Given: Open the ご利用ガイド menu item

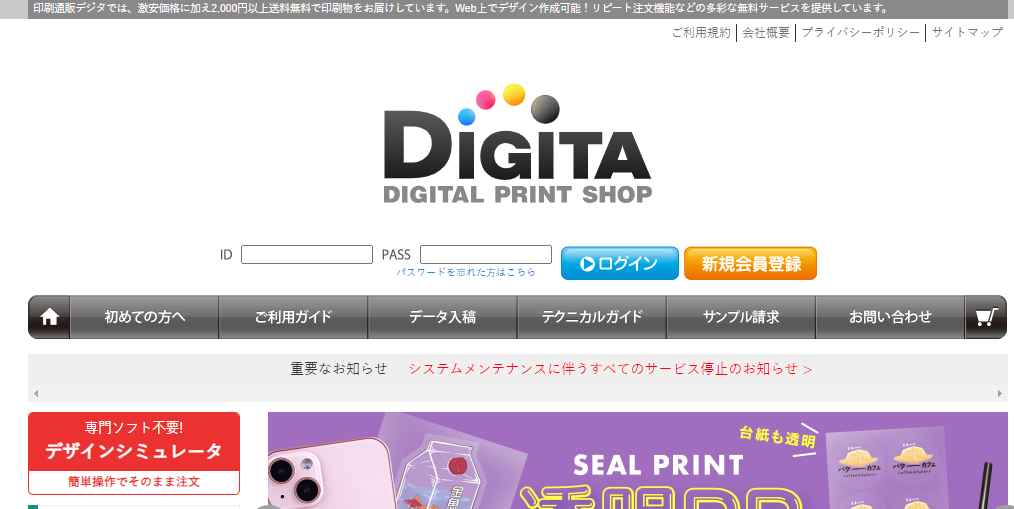Looking at the screenshot, I should pyautogui.click(x=294, y=317).
